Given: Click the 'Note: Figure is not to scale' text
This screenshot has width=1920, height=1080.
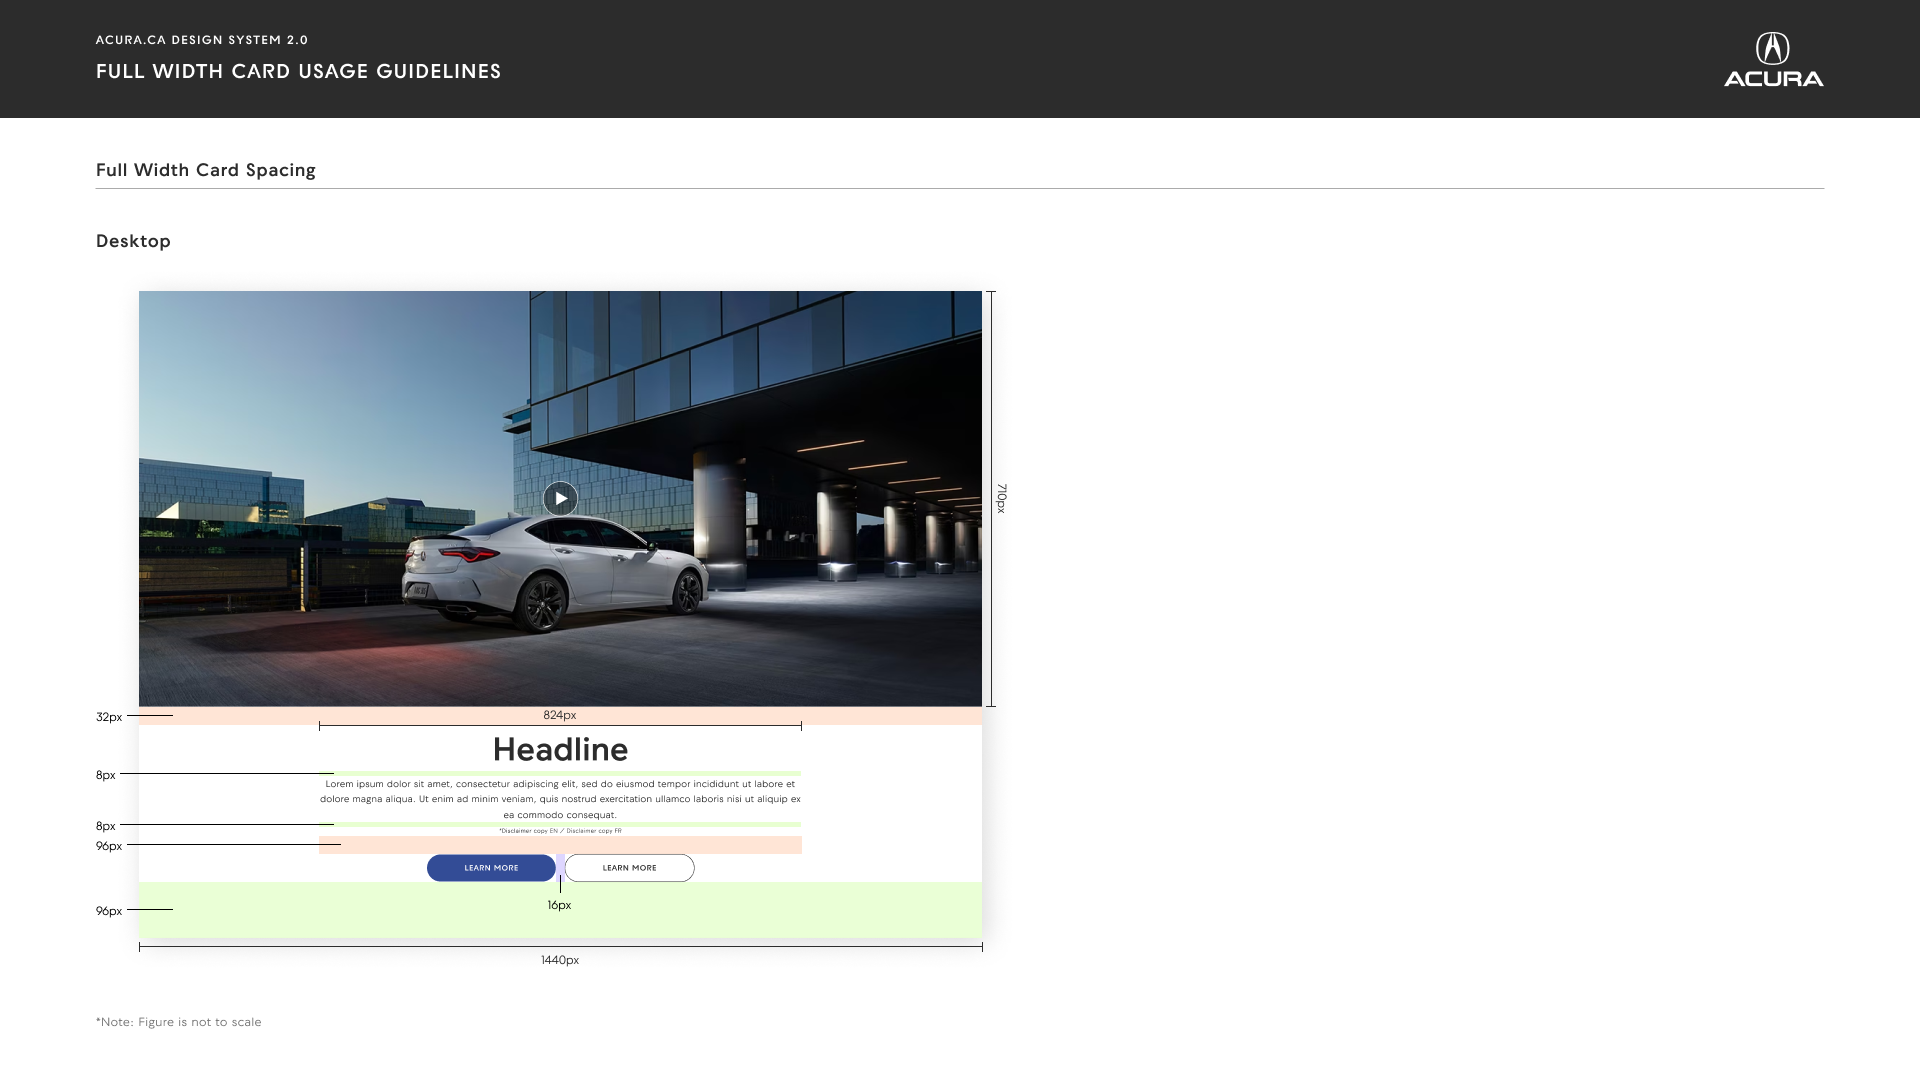Looking at the screenshot, I should tap(178, 1022).
